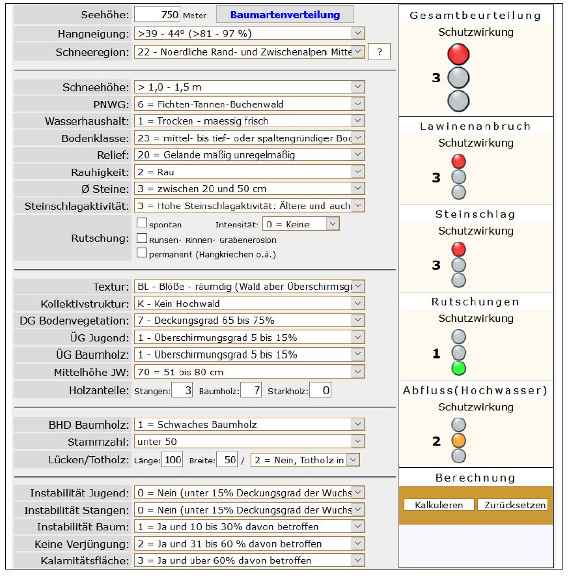Open the Bodenklasse dropdown
Image resolution: width=569 pixels, height=576 pixels.
click(x=249, y=138)
